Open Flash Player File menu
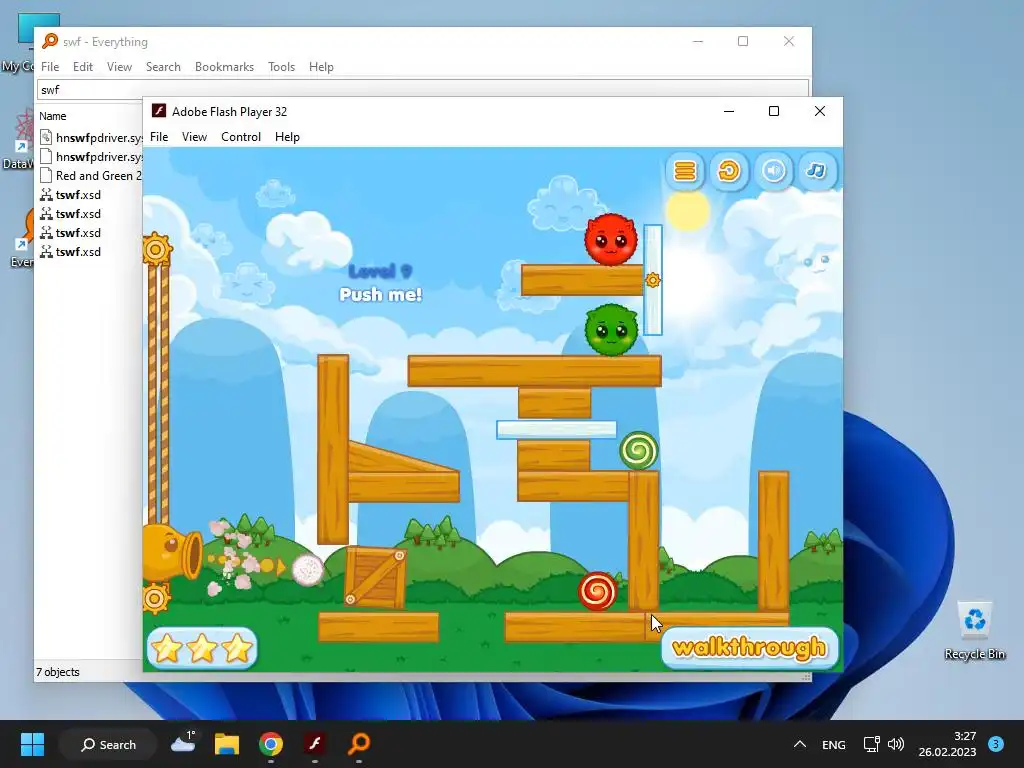 point(159,136)
